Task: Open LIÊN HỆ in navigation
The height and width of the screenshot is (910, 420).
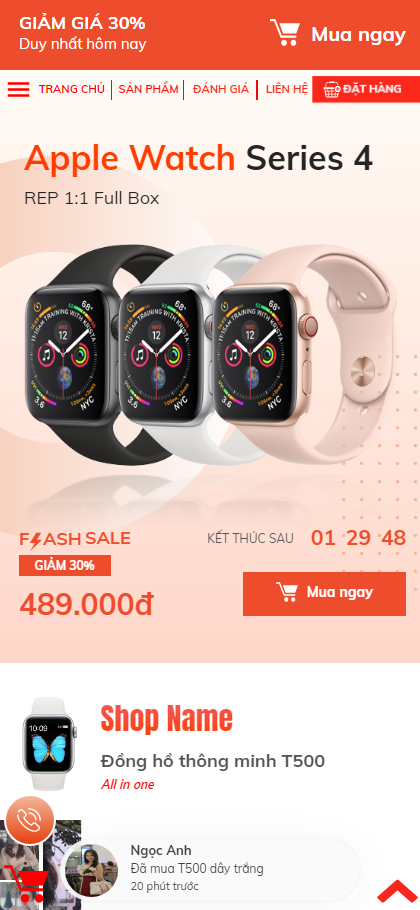Action: pos(287,89)
